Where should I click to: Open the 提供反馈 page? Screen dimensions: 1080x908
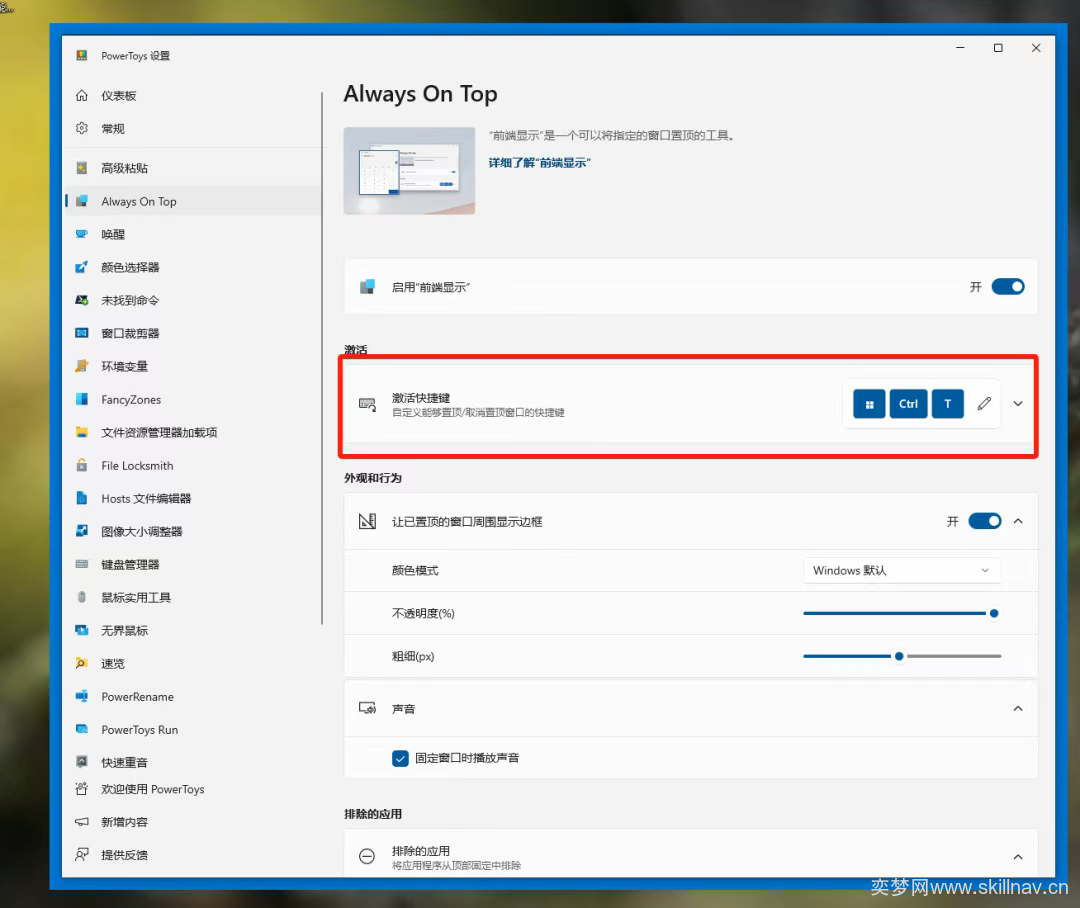pos(192,855)
